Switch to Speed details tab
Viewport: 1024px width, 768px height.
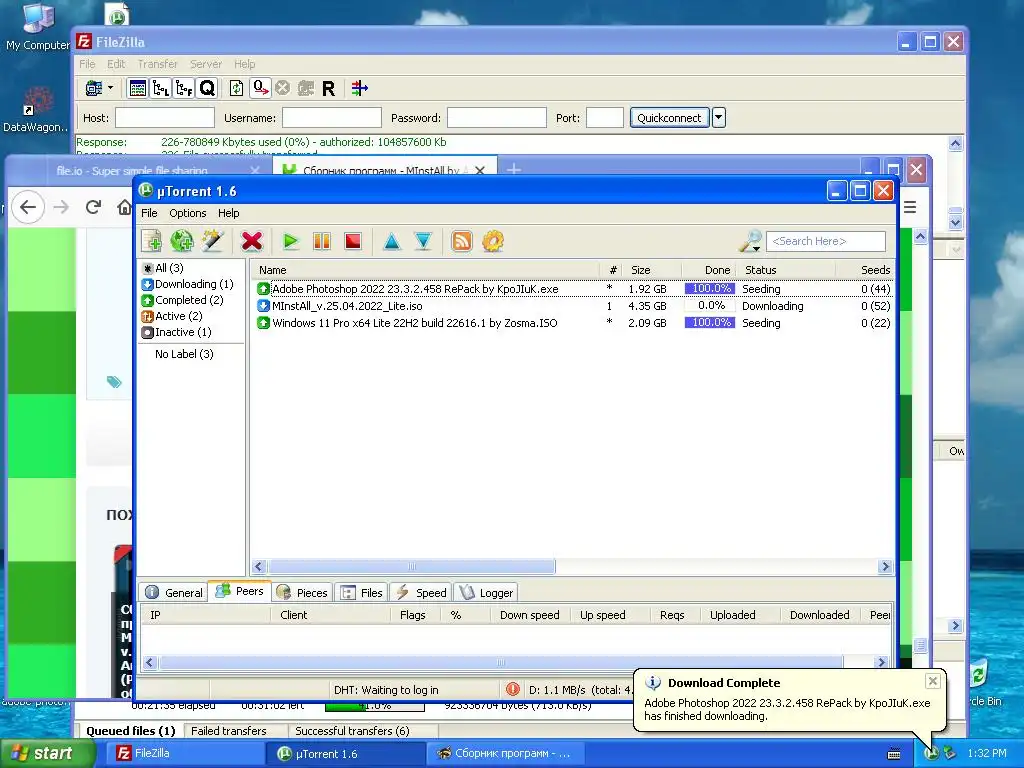click(421, 592)
